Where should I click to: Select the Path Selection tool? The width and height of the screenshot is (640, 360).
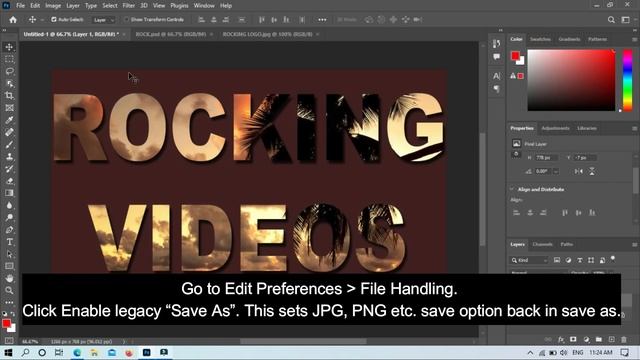coord(9,254)
